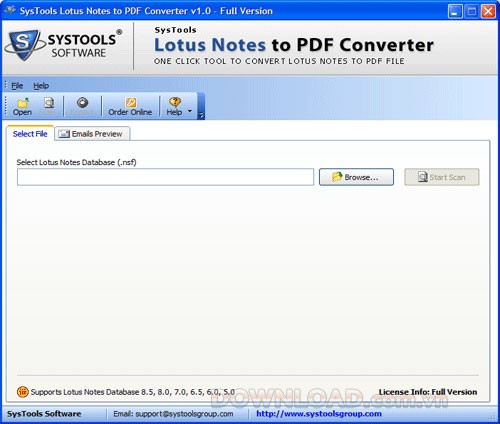Viewport: 500px width, 424px height.
Task: Click the resize grip in the status bar corner
Action: (491, 416)
